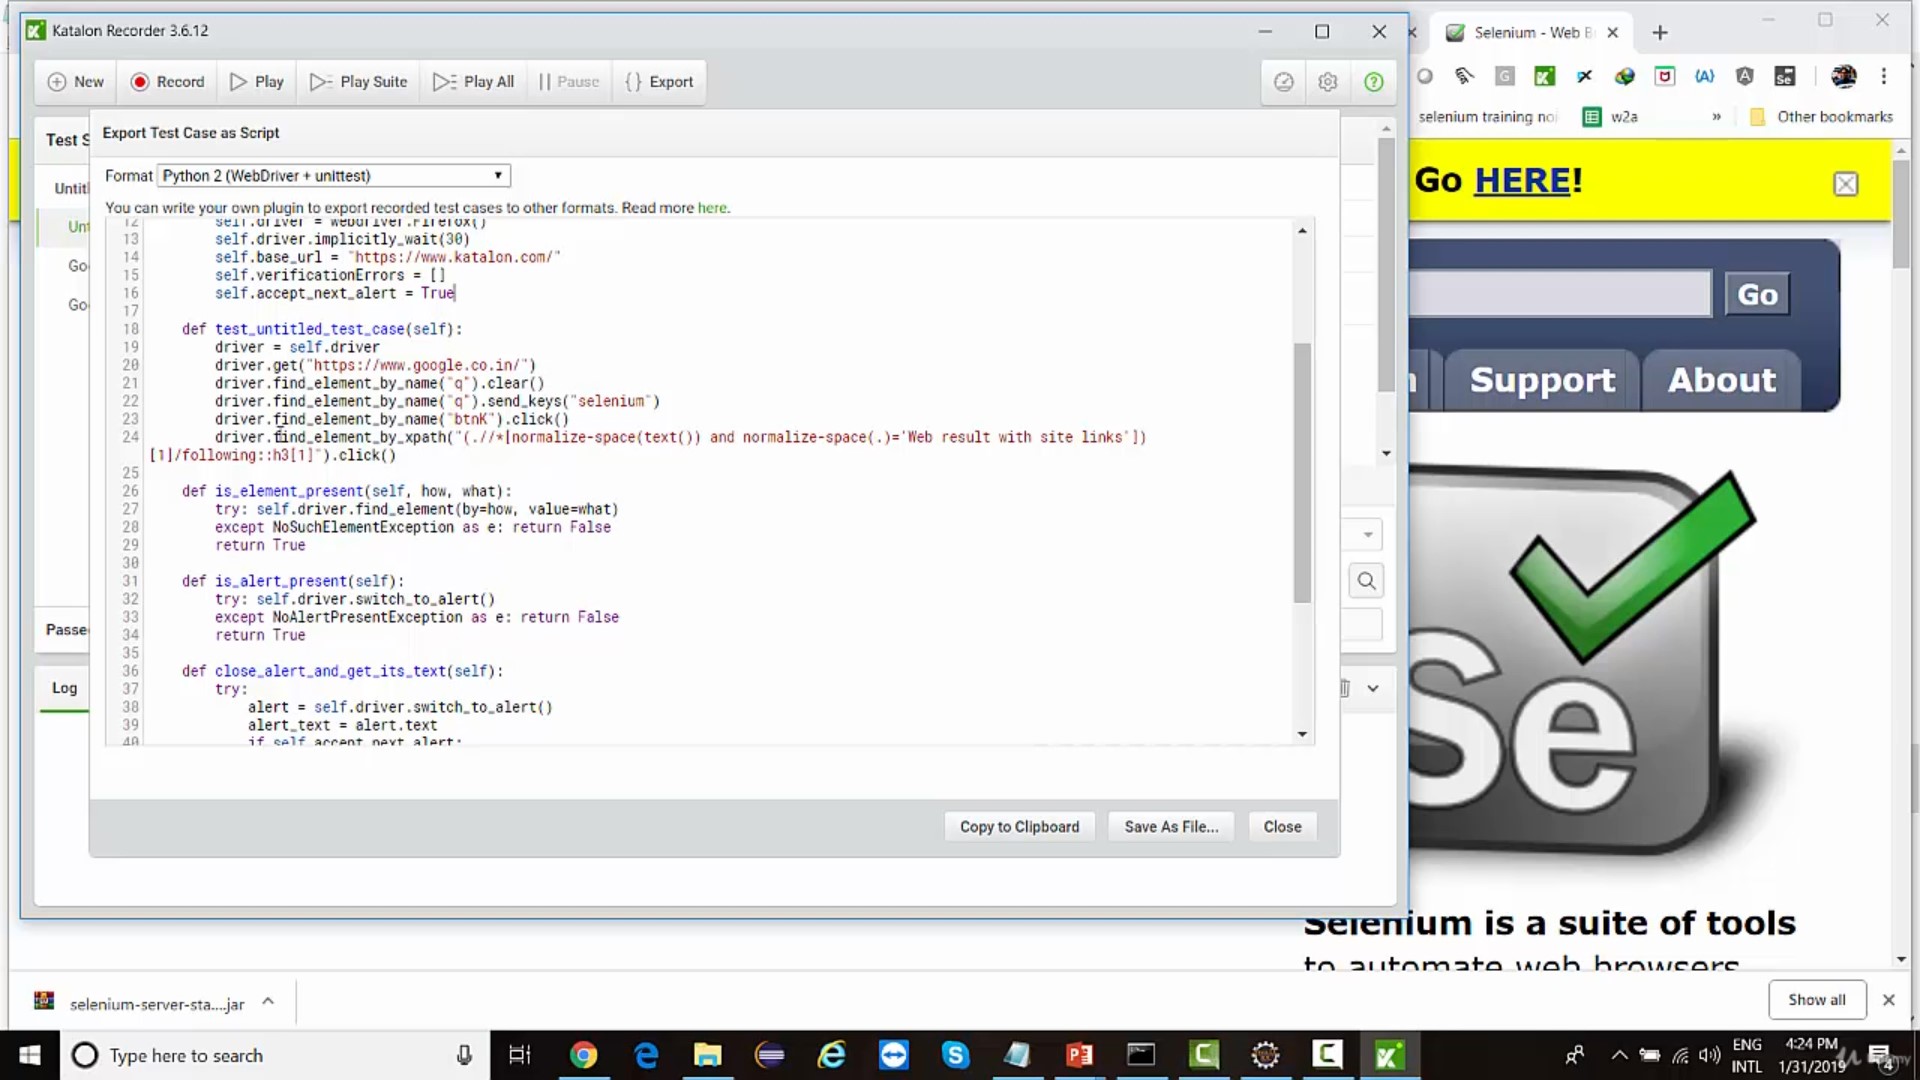Click Copy to Clipboard button
The height and width of the screenshot is (1080, 1920).
(1020, 827)
